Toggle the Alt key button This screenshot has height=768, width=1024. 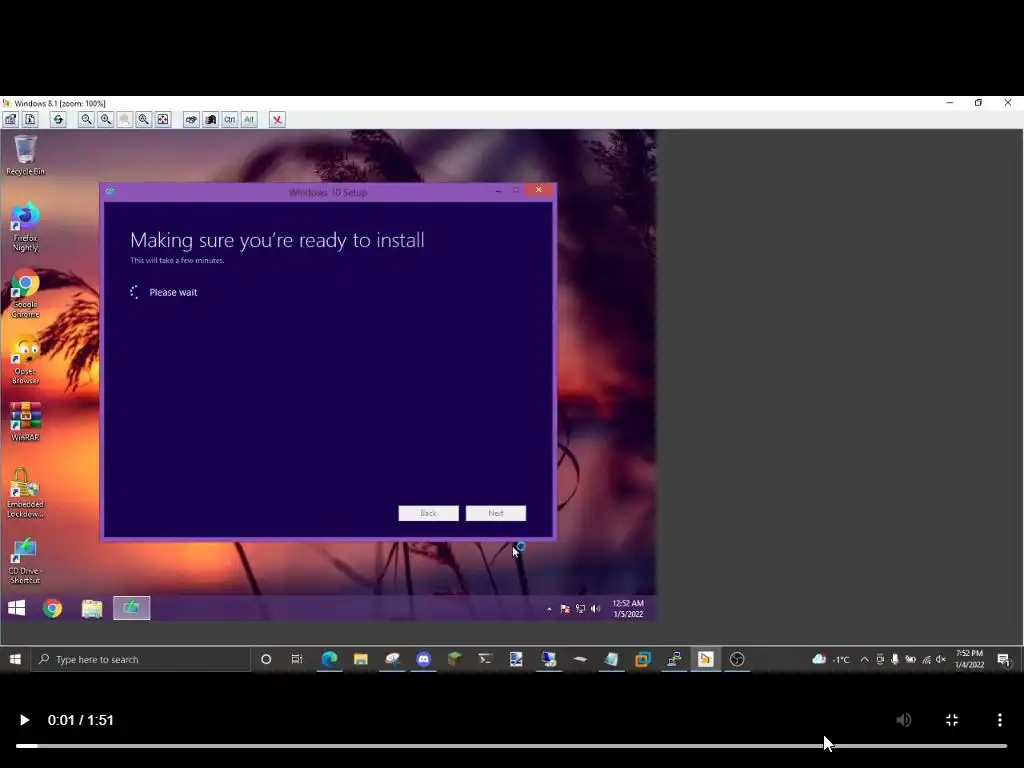[249, 120]
